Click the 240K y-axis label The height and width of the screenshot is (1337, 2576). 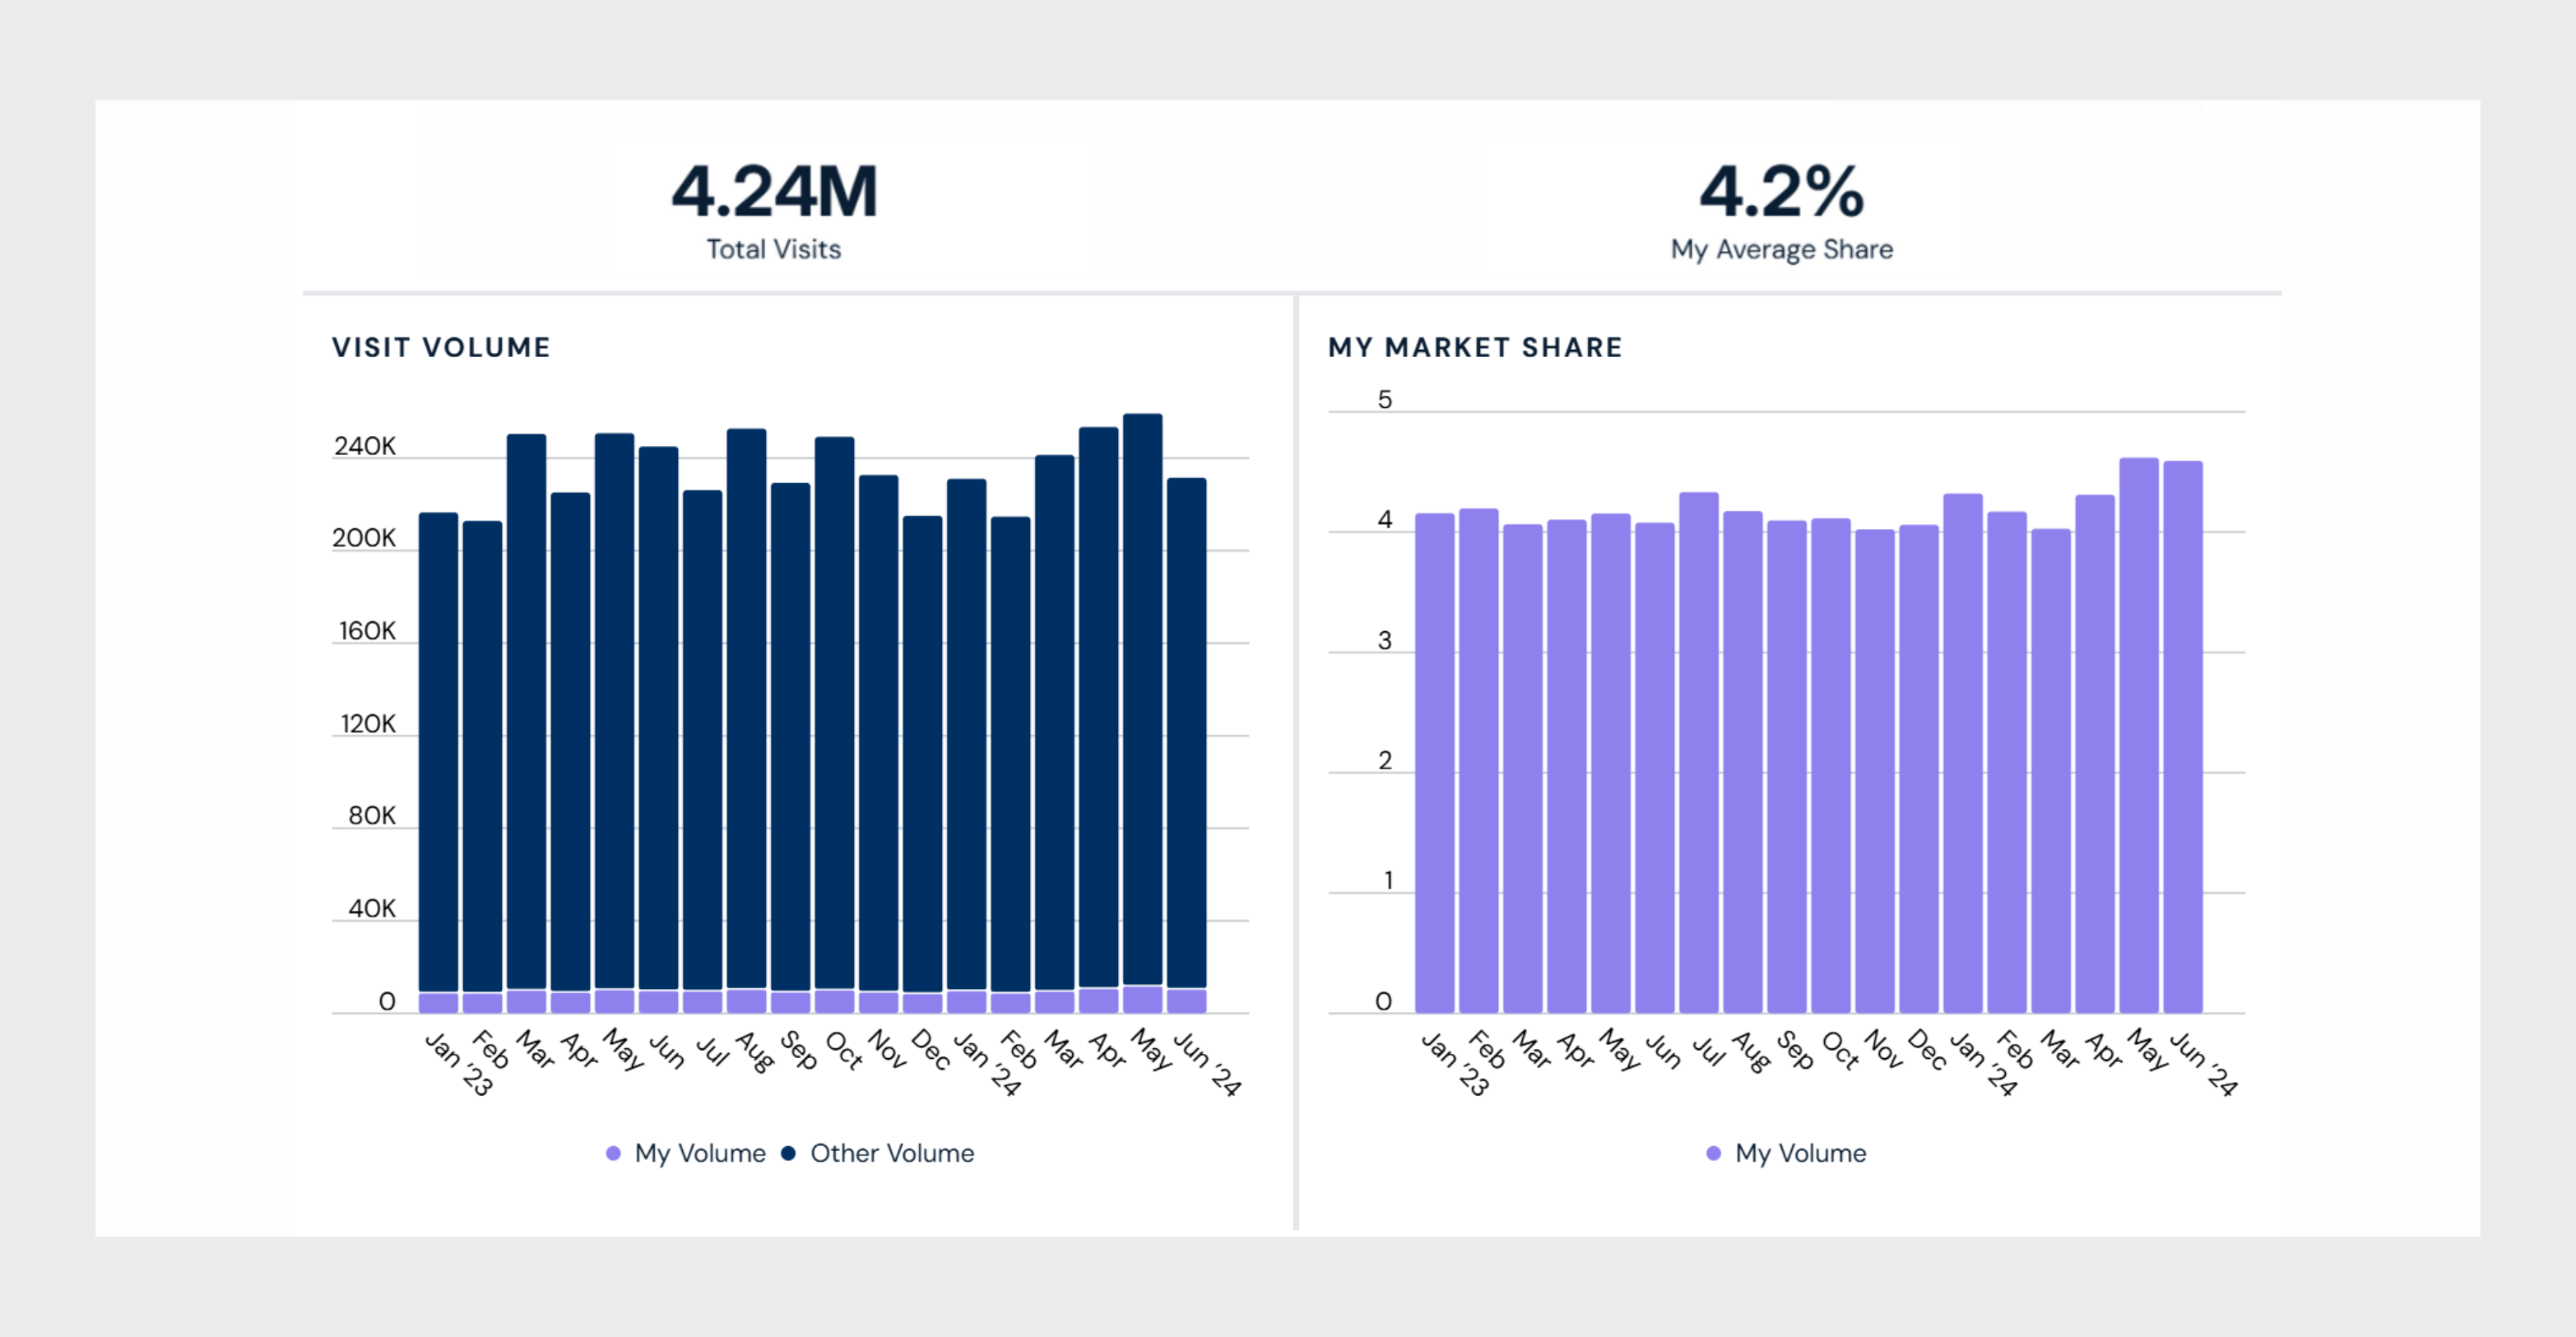click(364, 446)
